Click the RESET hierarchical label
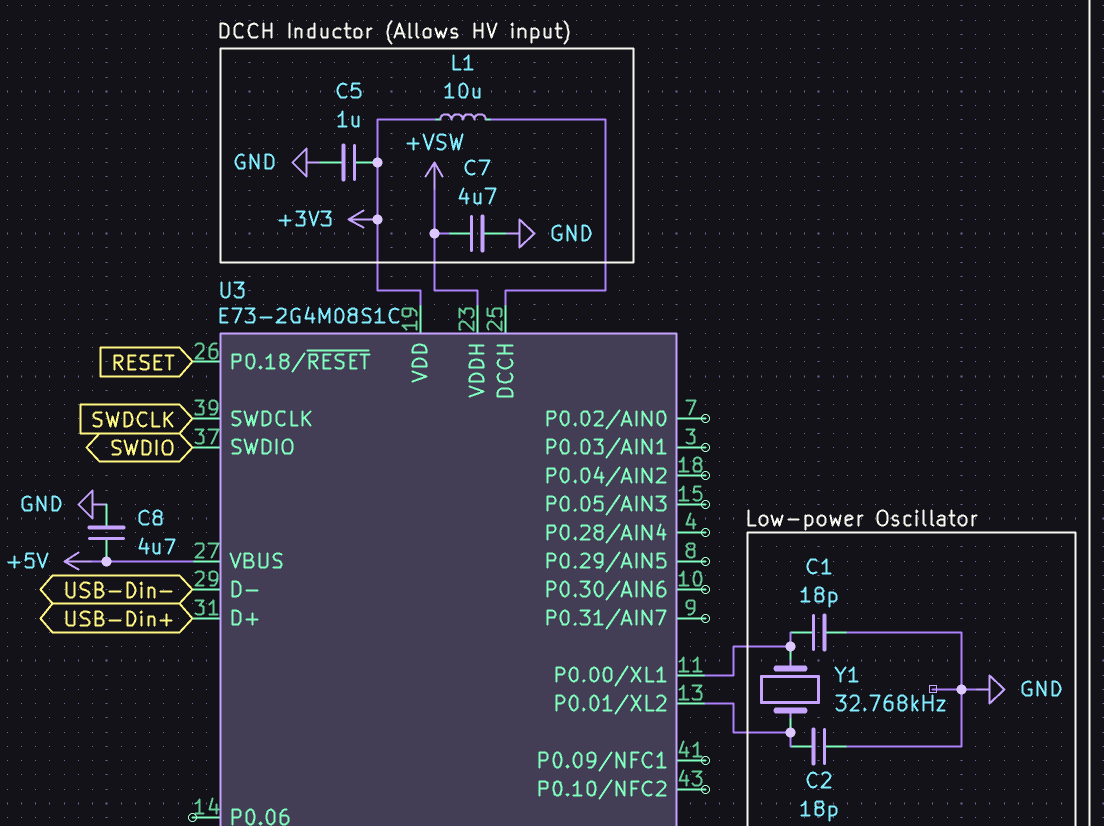The image size is (1104, 826). click(x=143, y=362)
